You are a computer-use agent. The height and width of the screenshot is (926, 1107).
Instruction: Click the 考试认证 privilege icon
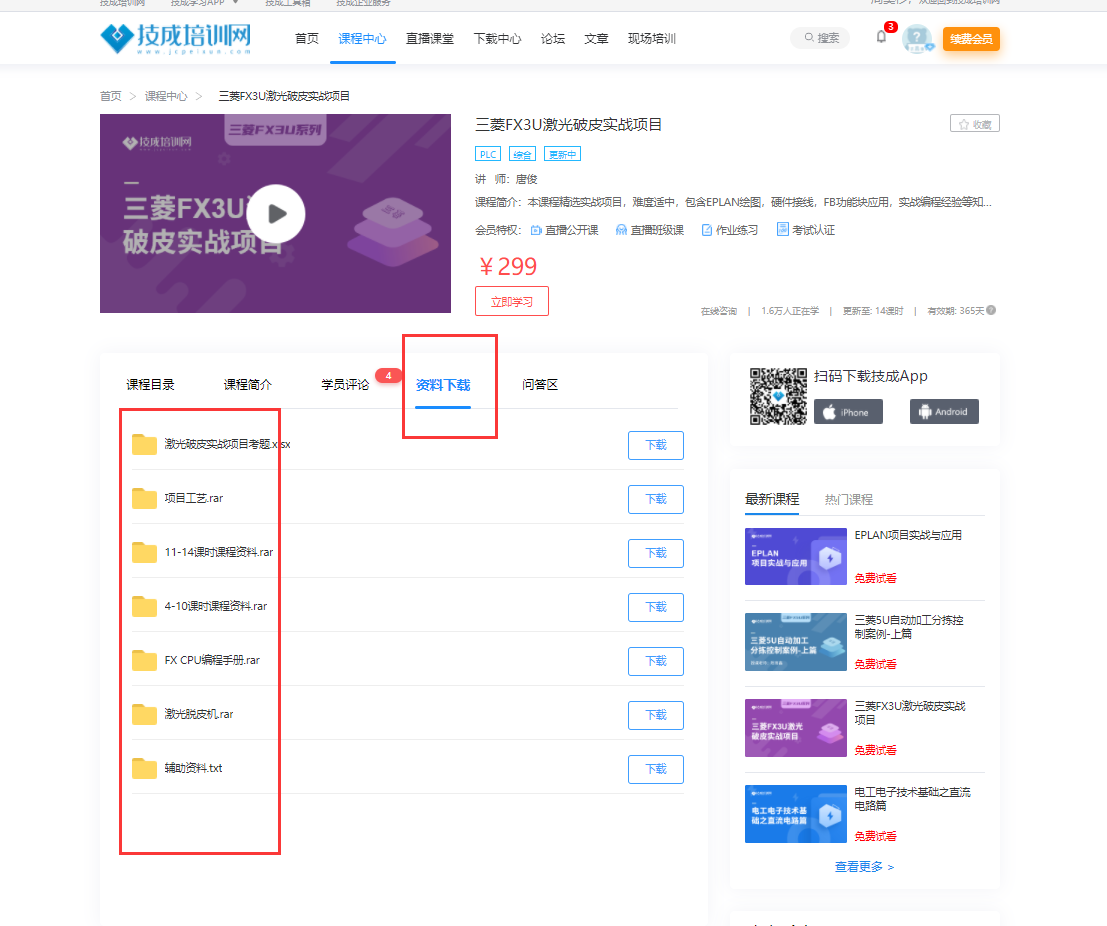point(782,229)
